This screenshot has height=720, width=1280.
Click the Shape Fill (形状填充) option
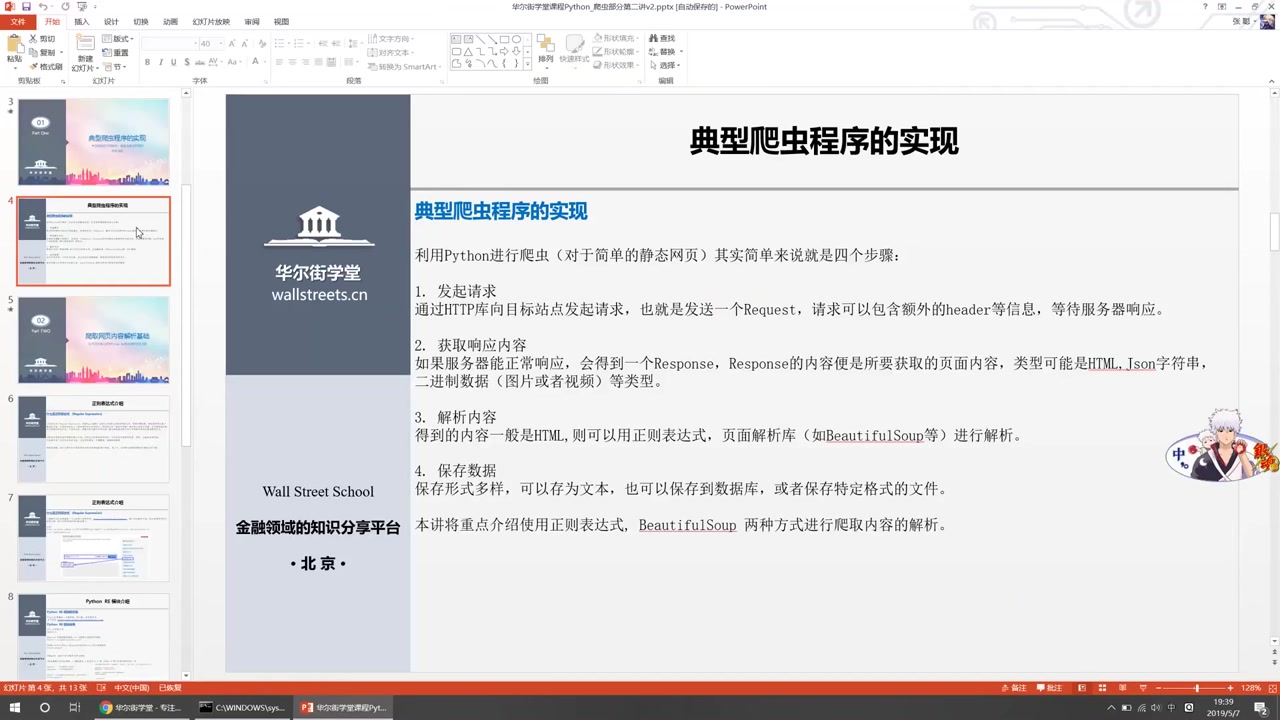619,38
